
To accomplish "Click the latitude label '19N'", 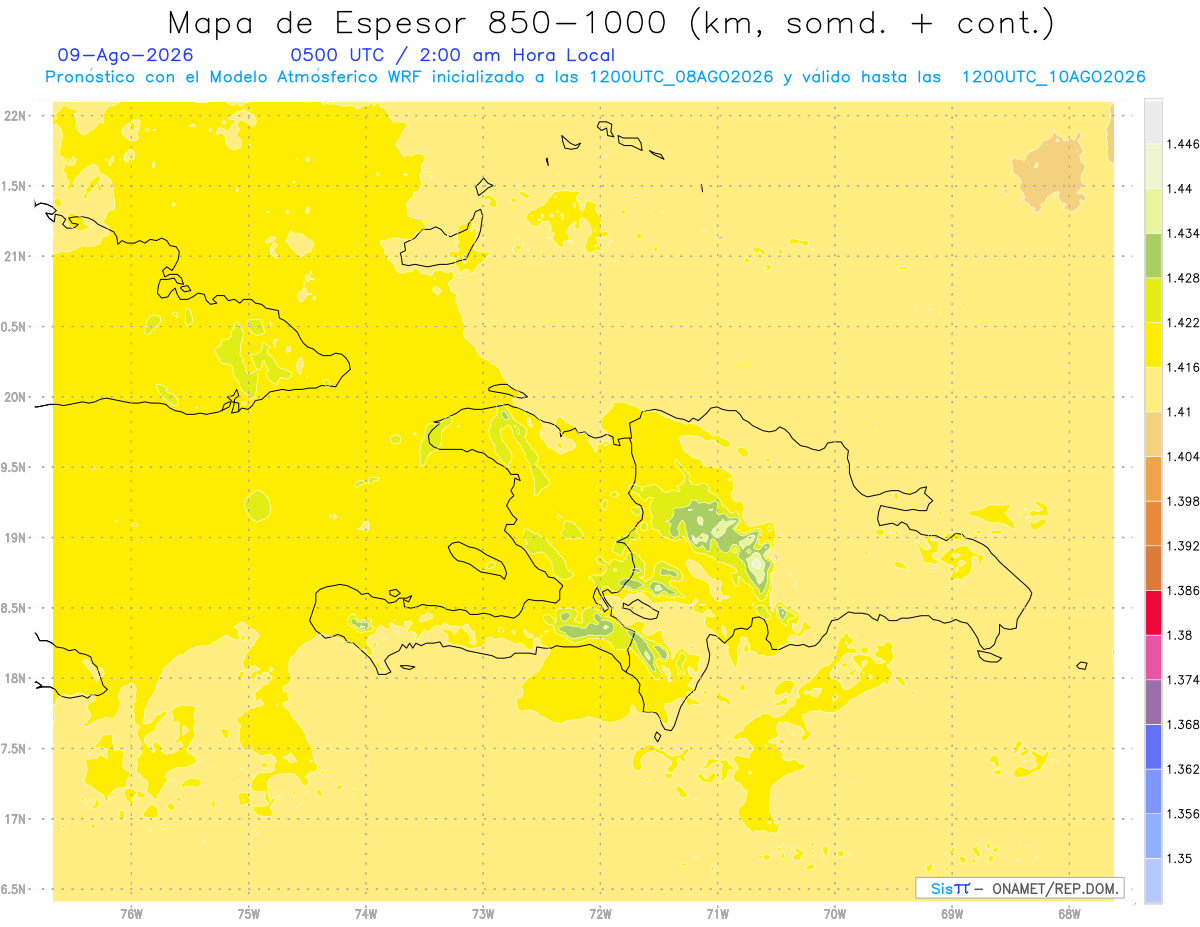I will tap(16, 538).
